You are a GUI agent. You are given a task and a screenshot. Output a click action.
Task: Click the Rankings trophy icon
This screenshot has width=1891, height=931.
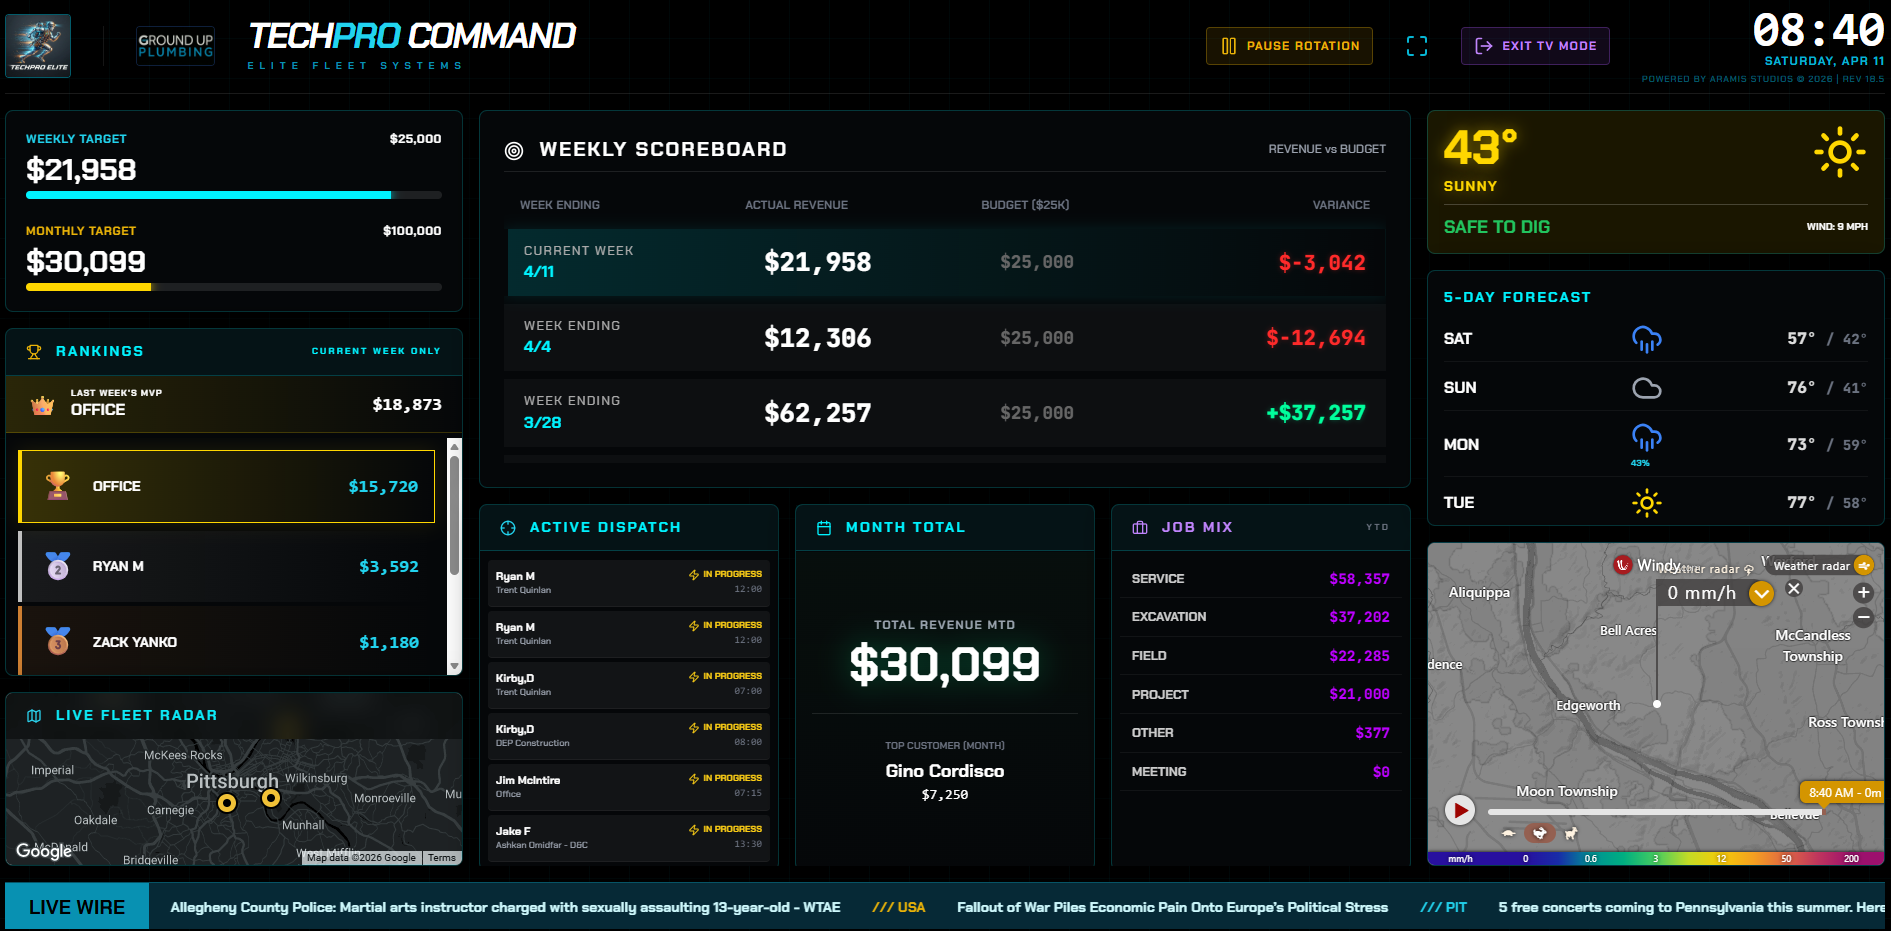pos(33,351)
